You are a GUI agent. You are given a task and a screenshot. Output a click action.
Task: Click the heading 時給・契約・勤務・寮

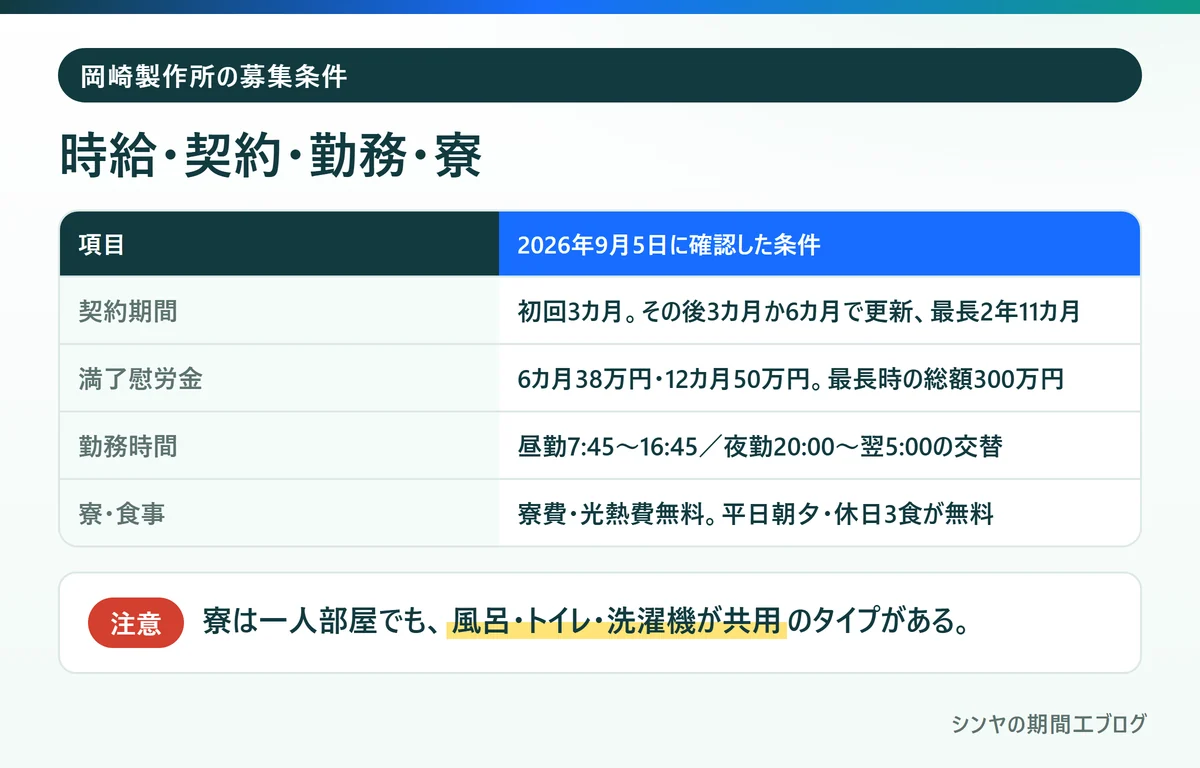coord(271,157)
